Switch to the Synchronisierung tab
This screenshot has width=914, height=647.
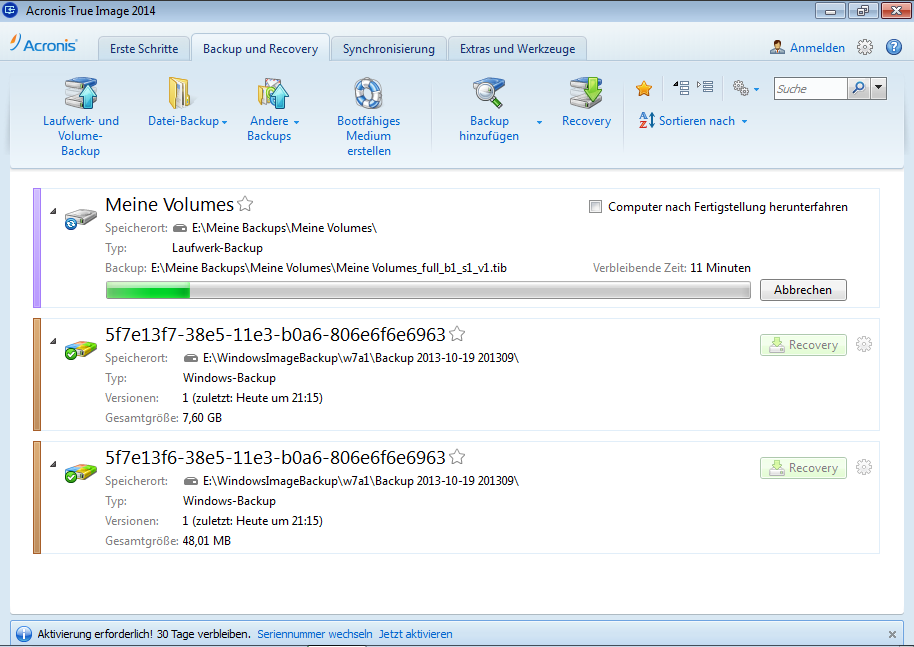coord(388,48)
